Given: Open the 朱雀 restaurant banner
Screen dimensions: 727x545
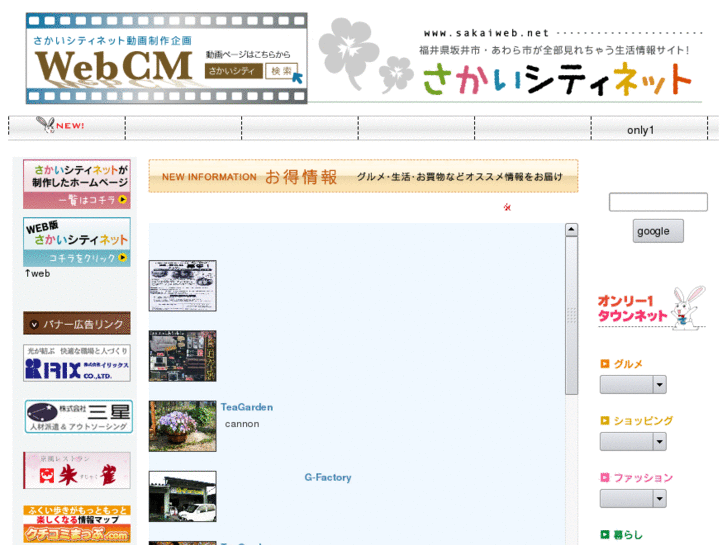Looking at the screenshot, I should tap(77, 471).
